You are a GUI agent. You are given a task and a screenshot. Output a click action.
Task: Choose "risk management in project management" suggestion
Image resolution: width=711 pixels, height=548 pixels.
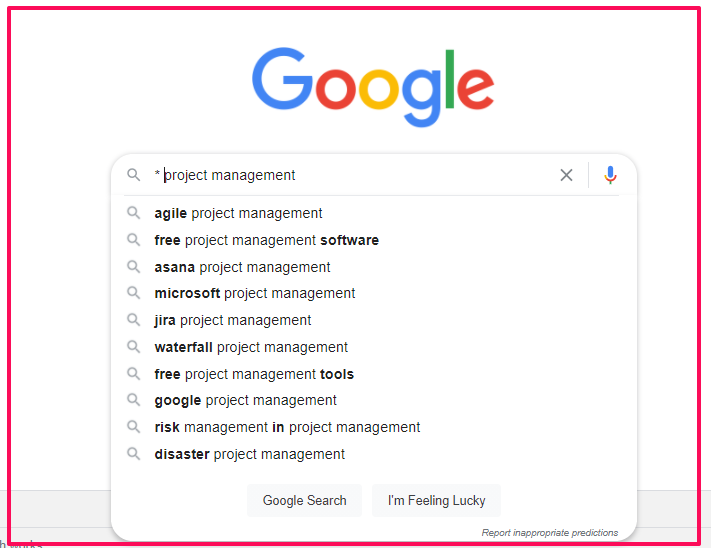(287, 427)
